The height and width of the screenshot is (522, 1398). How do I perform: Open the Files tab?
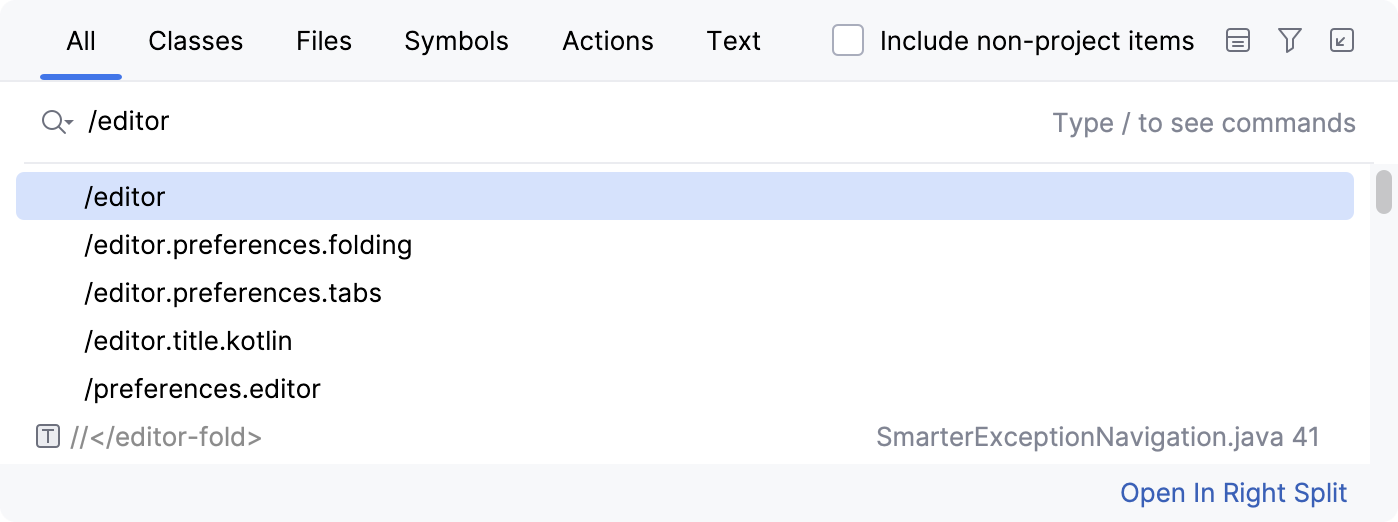click(324, 41)
